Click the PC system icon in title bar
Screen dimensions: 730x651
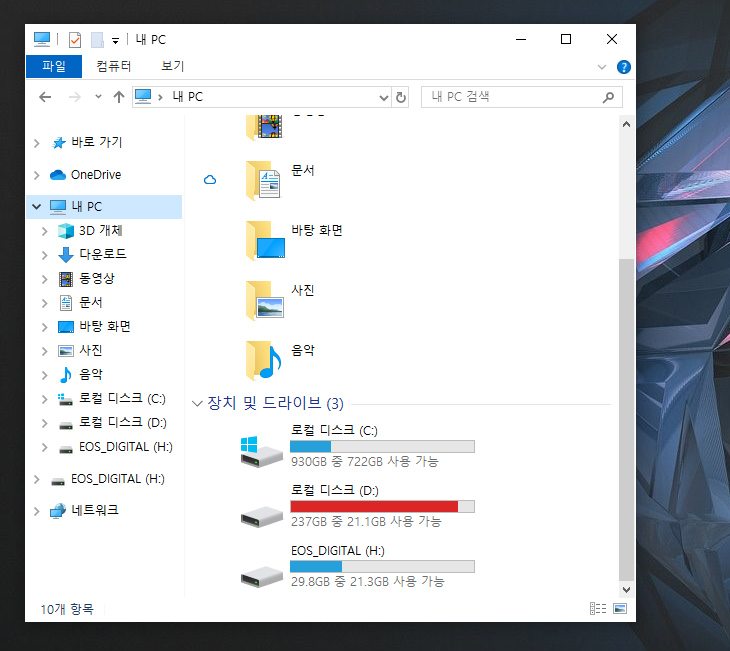[x=42, y=40]
